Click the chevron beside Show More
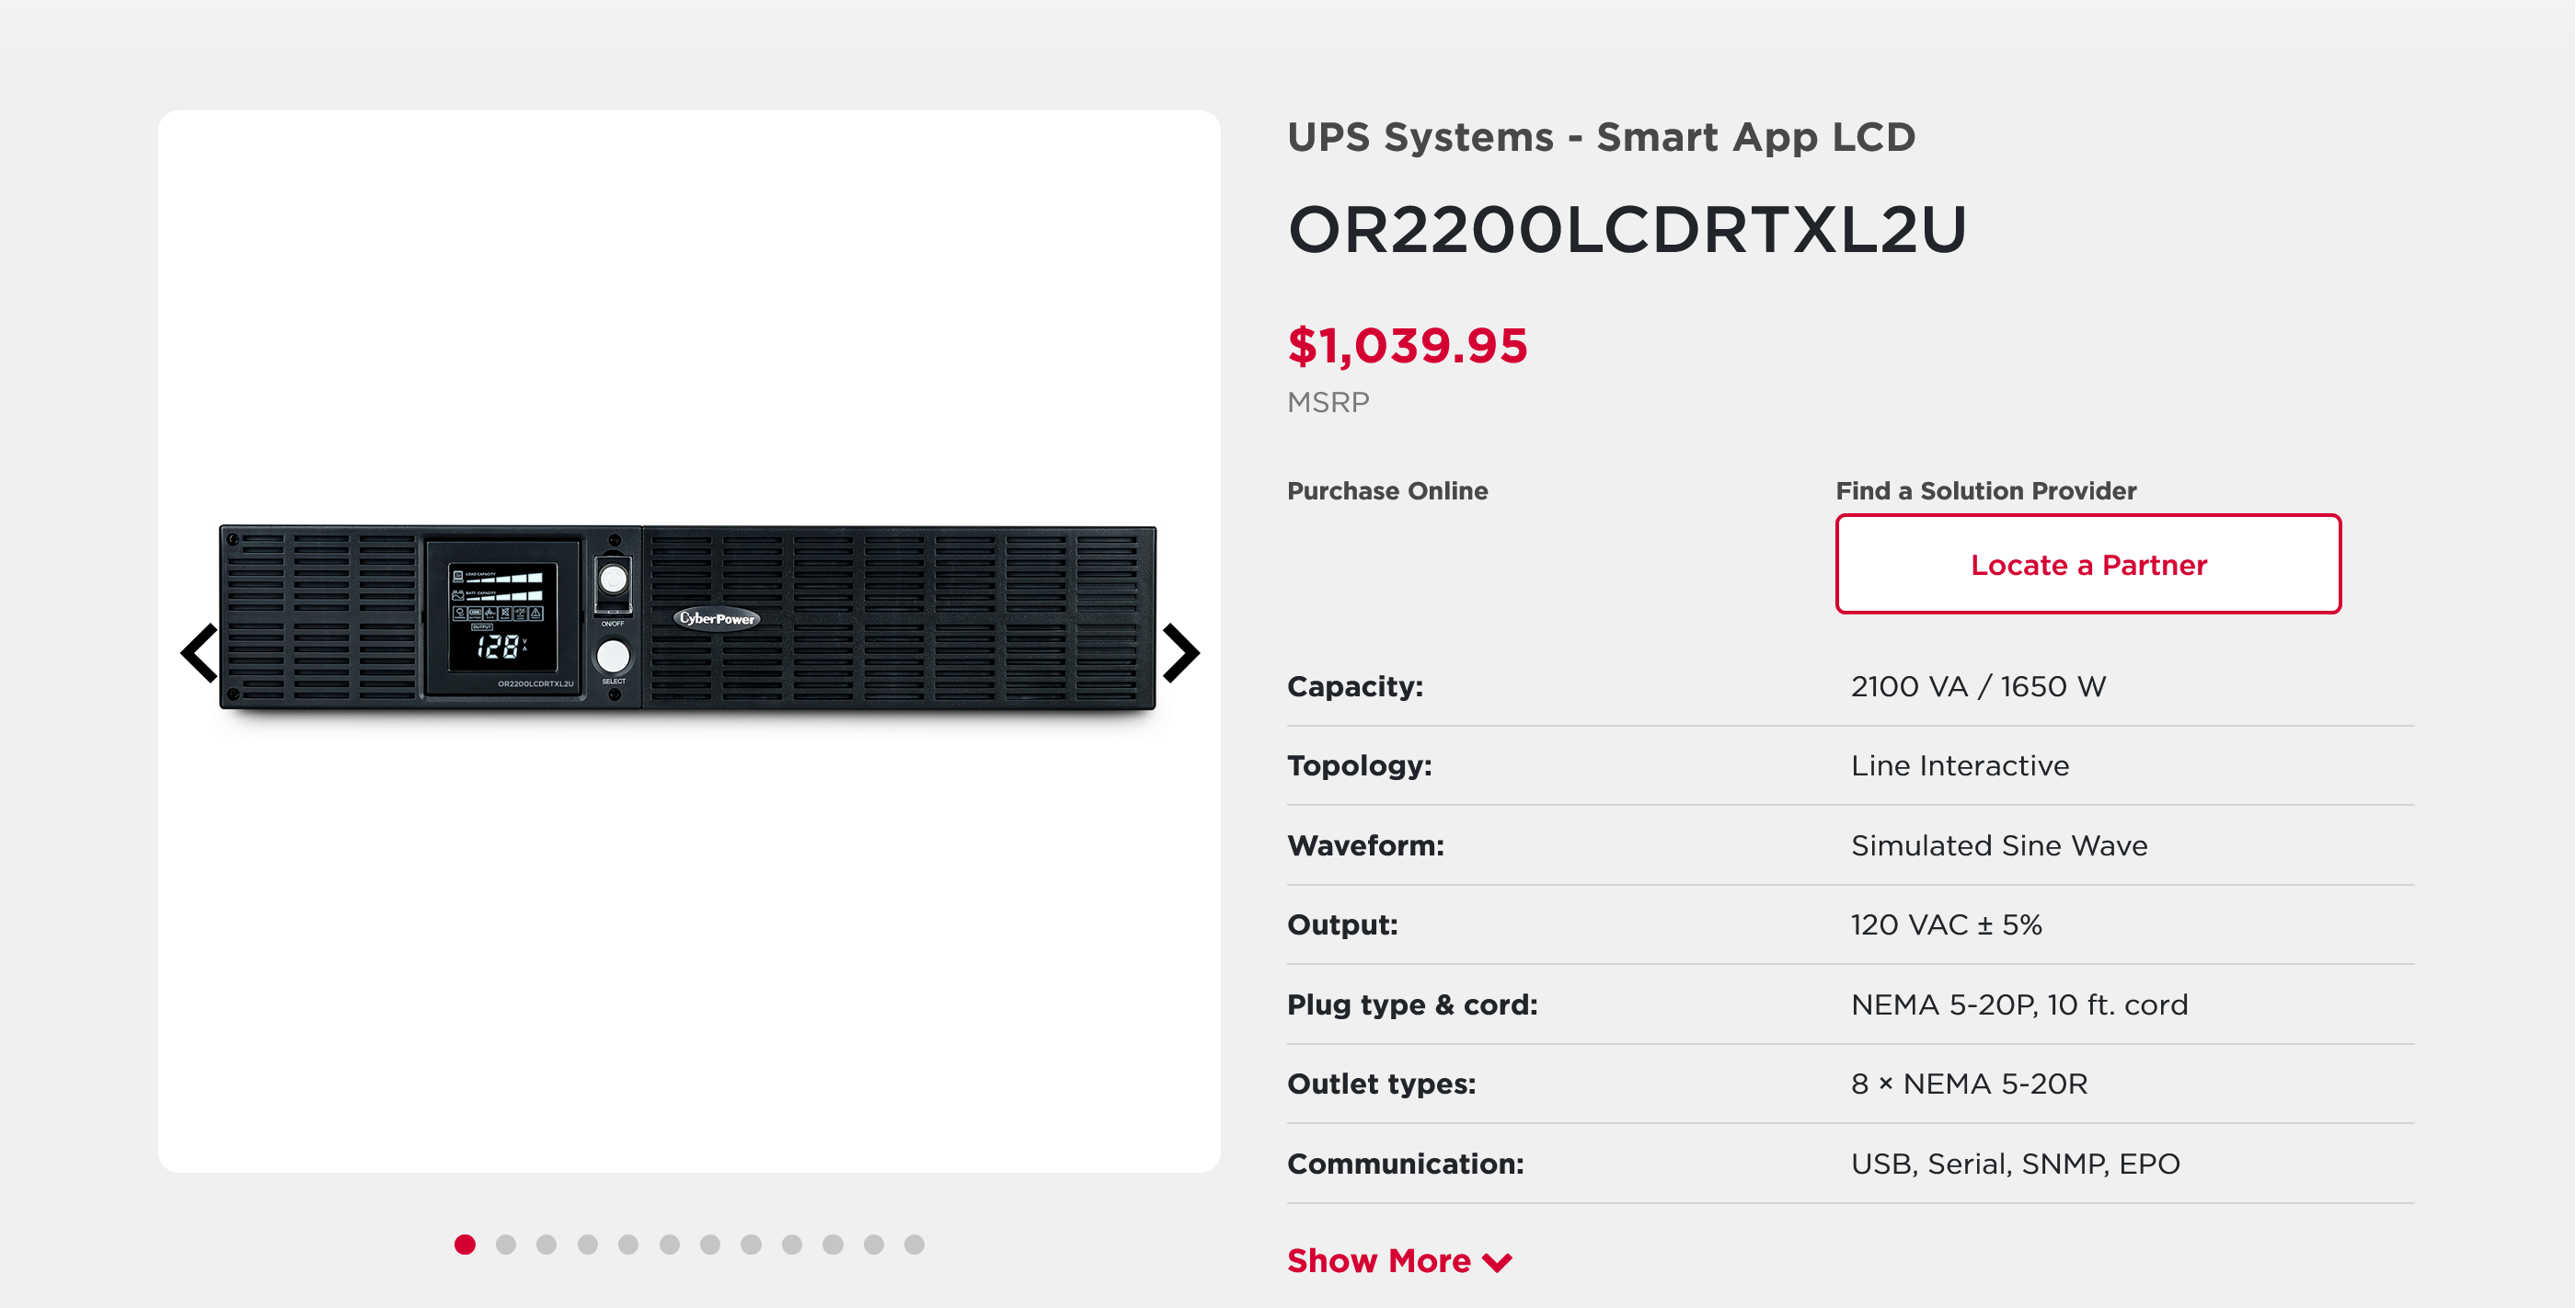This screenshot has width=2576, height=1308. click(1497, 1263)
